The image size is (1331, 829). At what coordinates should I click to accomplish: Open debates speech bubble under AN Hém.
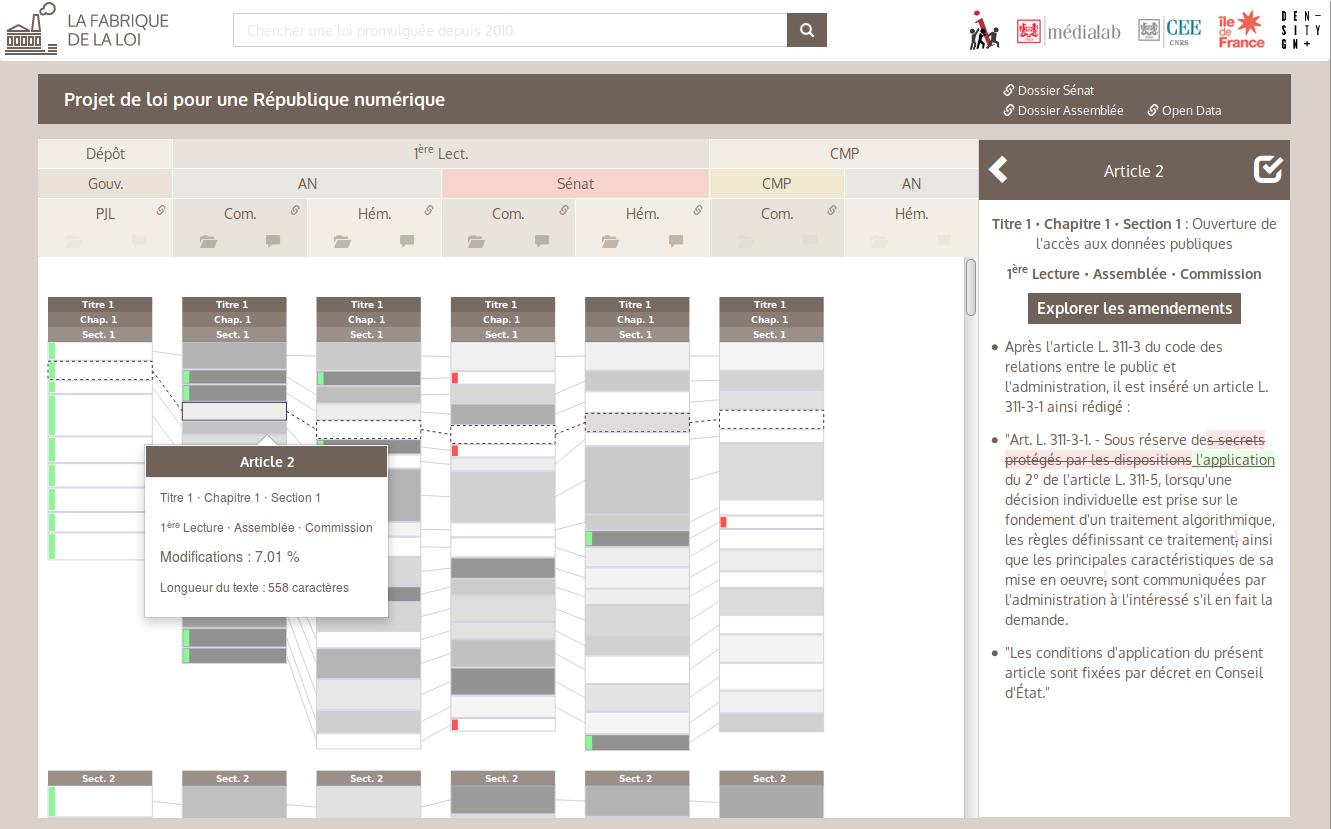[x=407, y=241]
